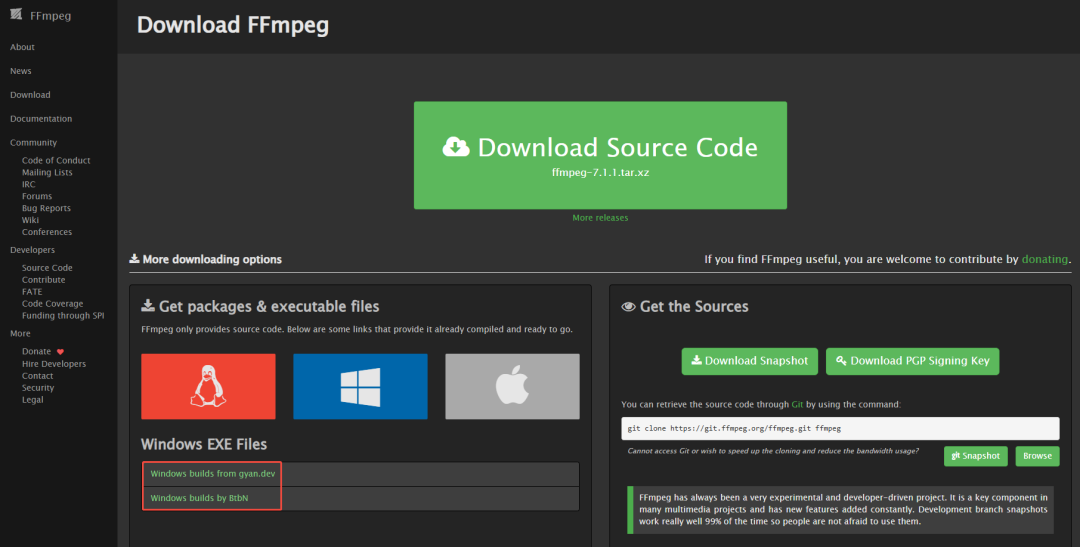Open Funding through SPI link

pyautogui.click(x=63, y=316)
